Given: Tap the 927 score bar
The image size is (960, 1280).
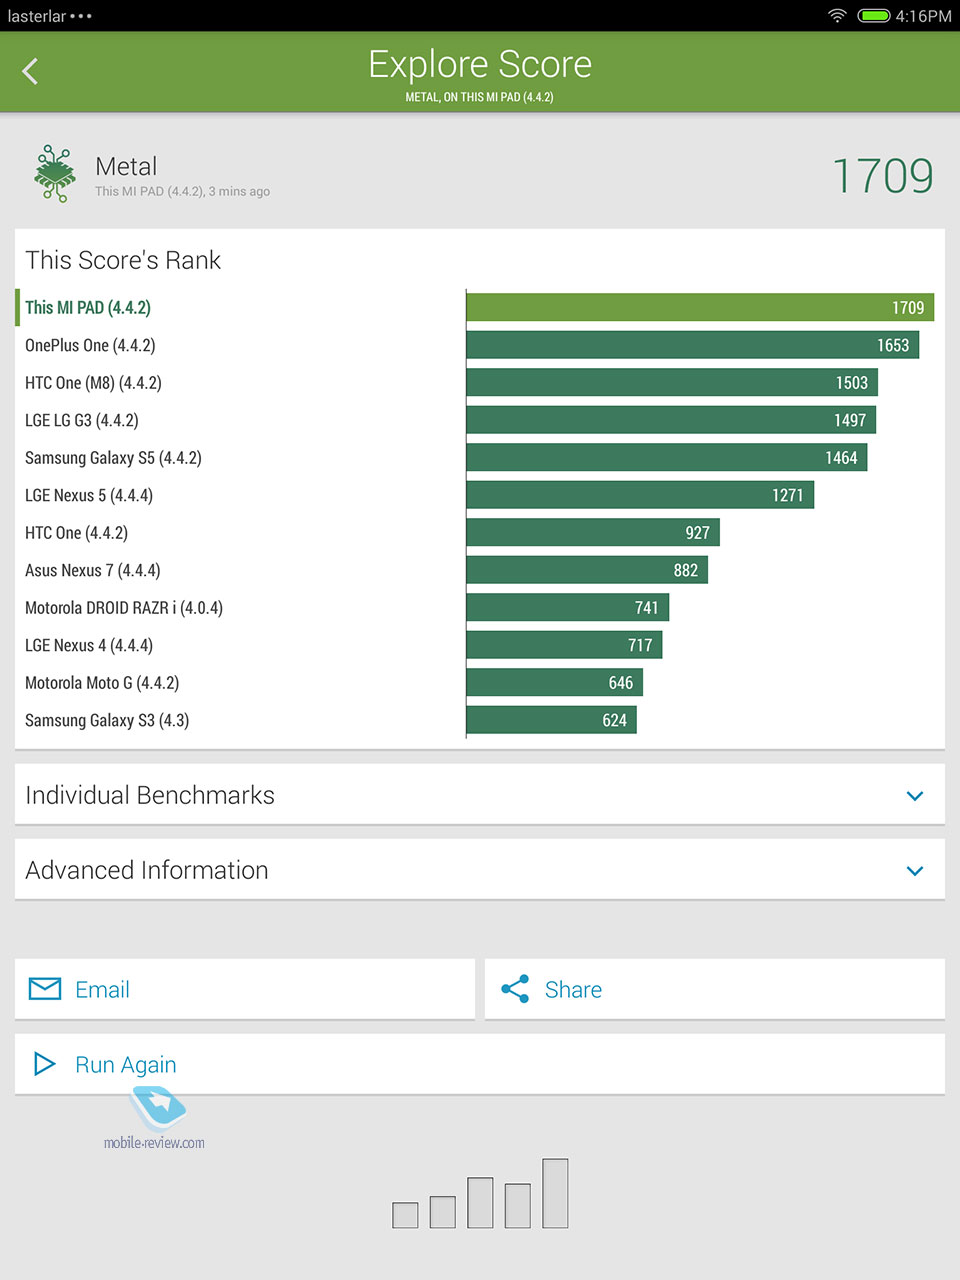Looking at the screenshot, I should pyautogui.click(x=593, y=532).
